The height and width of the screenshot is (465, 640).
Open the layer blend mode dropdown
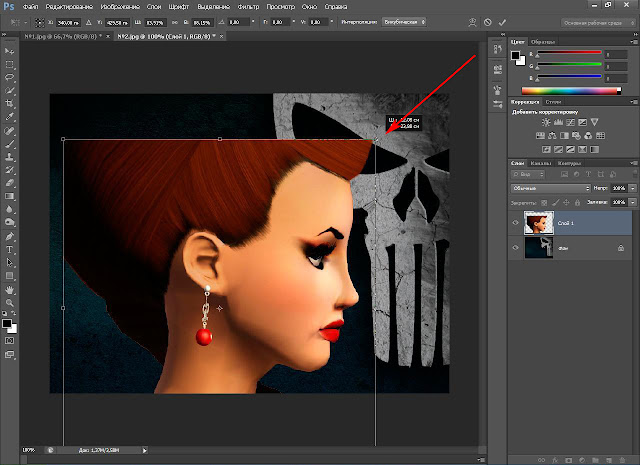point(551,188)
